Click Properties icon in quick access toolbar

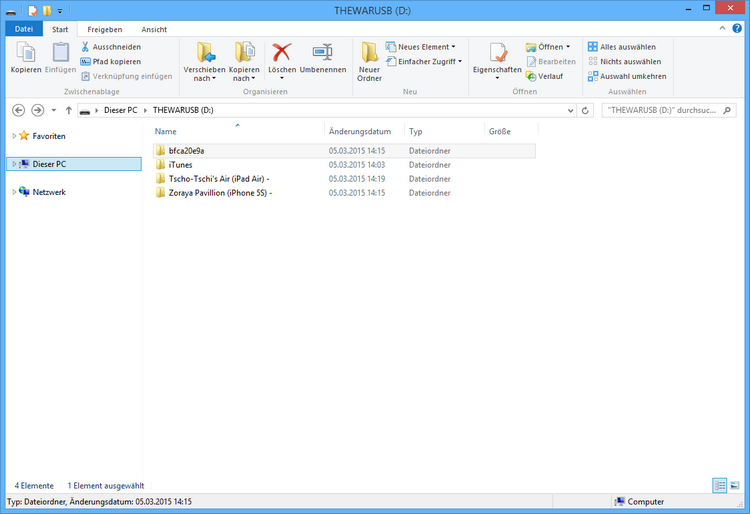click(33, 11)
